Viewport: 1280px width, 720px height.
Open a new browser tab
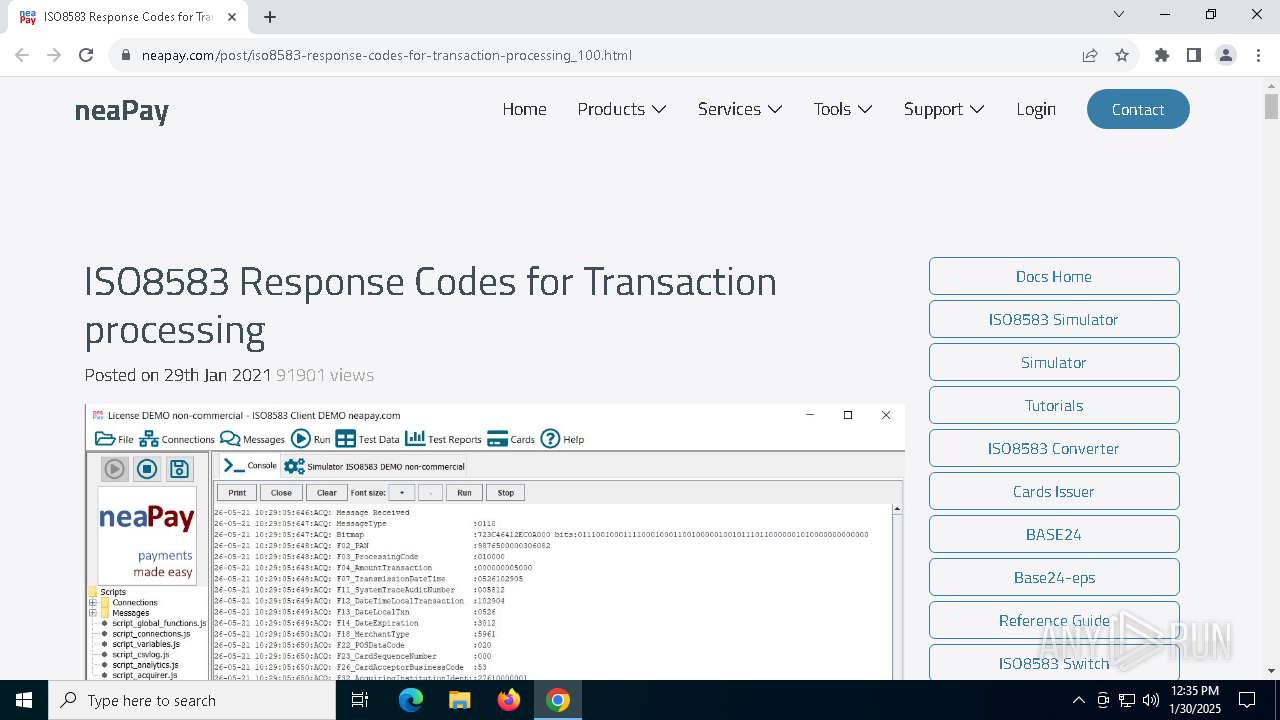click(270, 16)
